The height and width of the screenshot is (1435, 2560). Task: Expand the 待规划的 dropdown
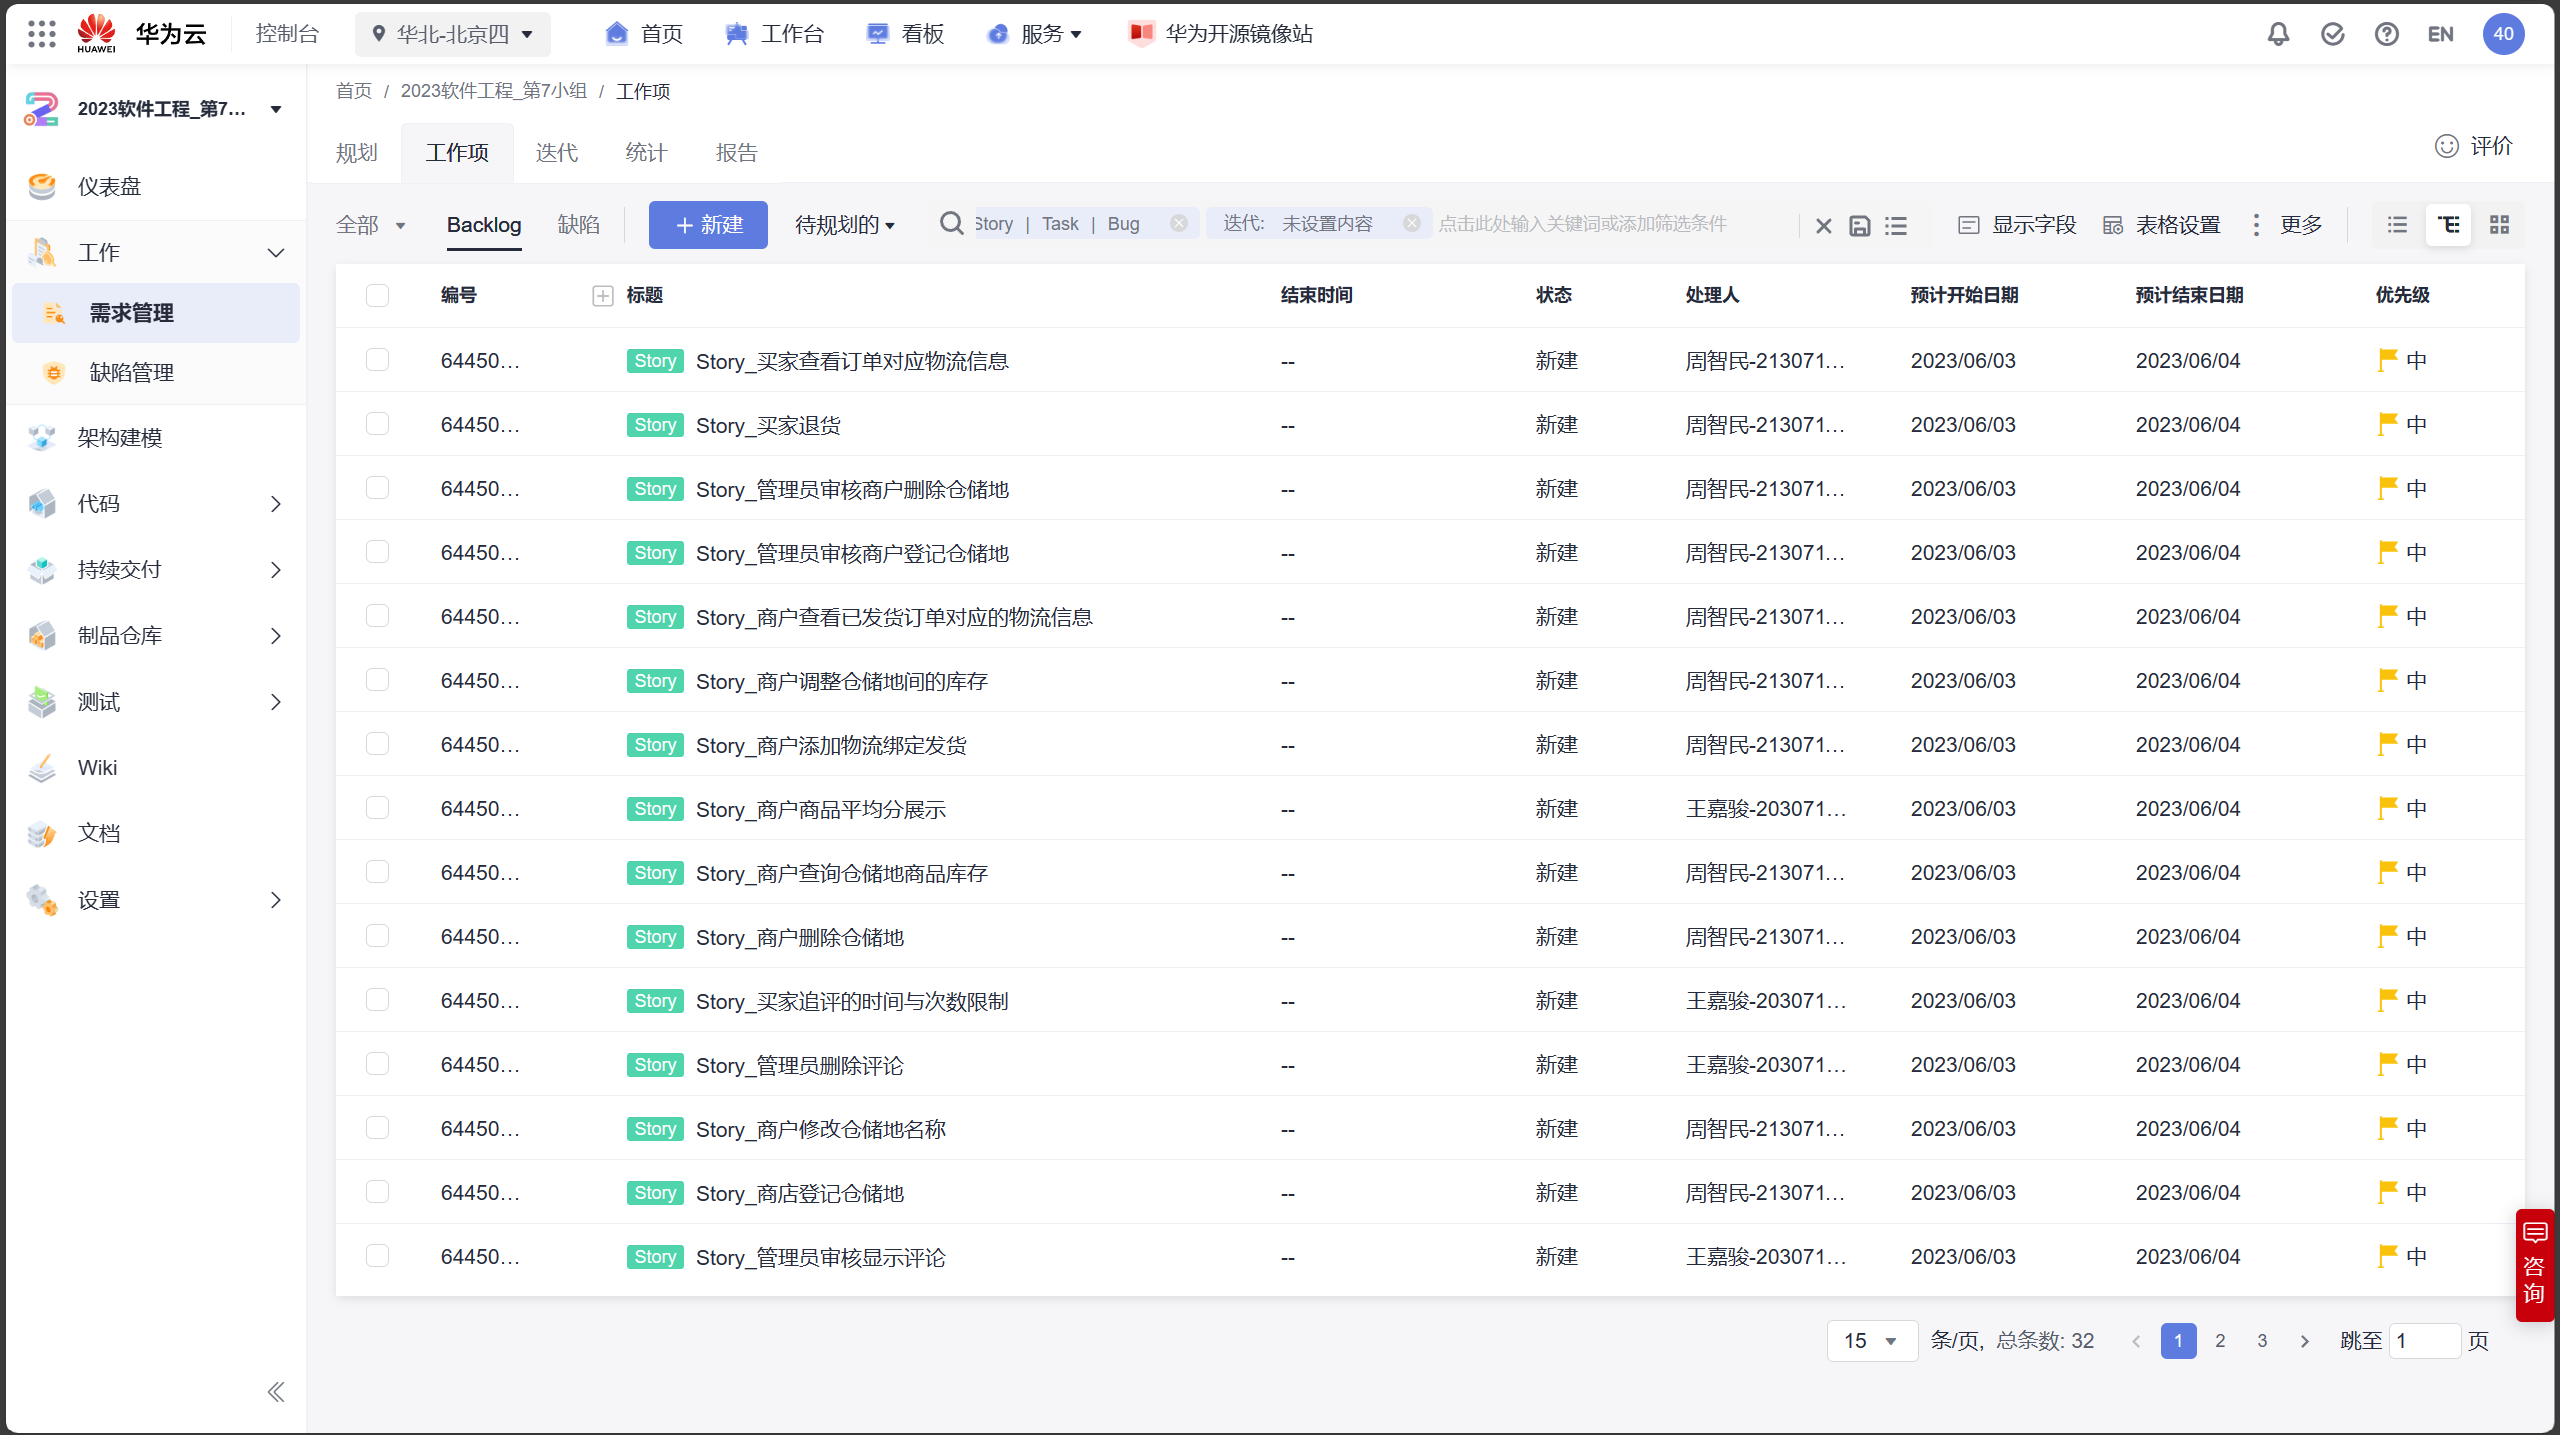click(844, 225)
